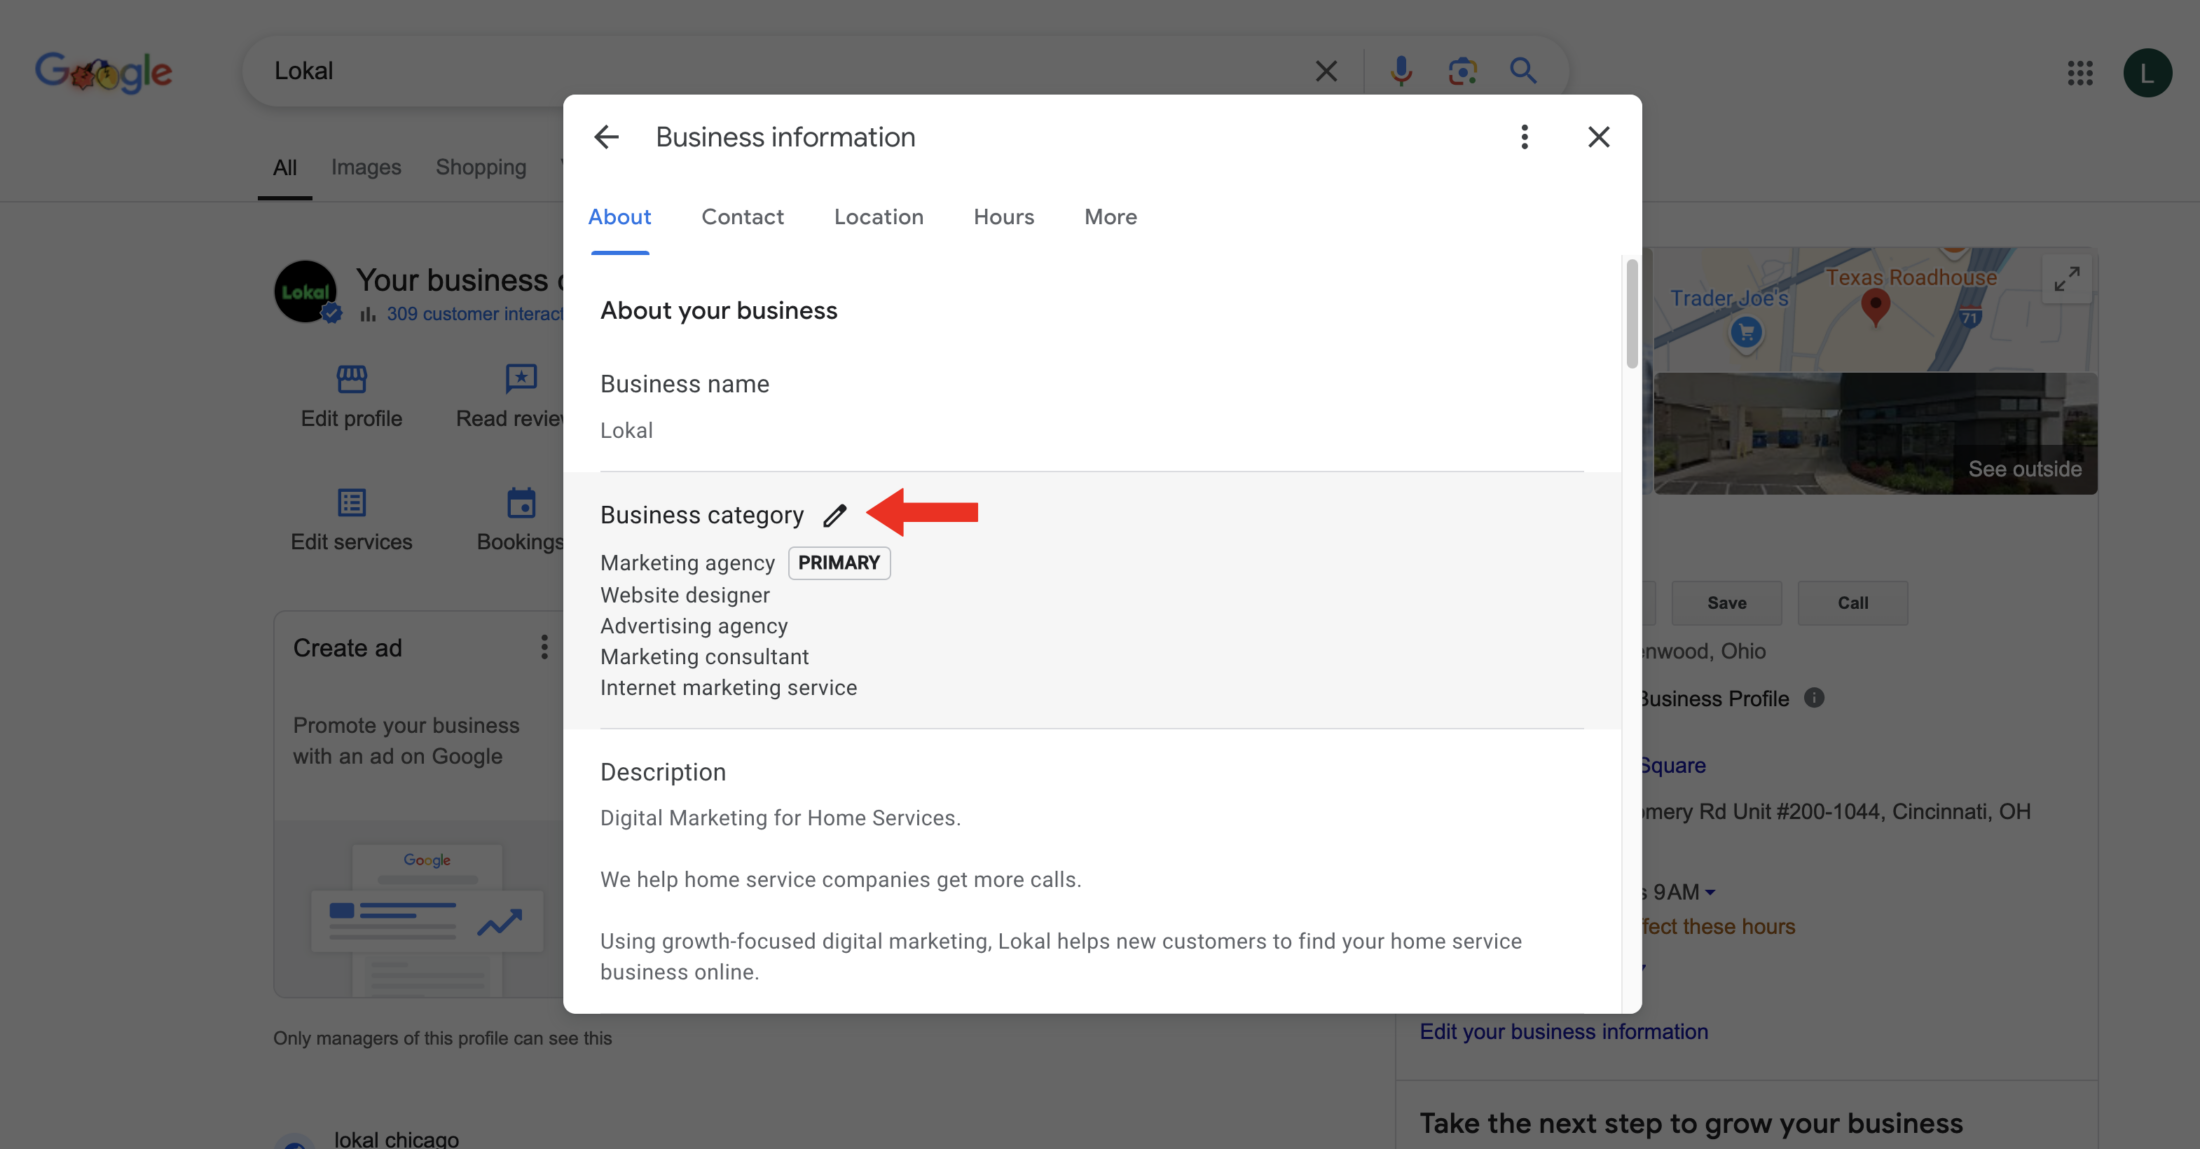Open Edit your business information link

pyautogui.click(x=1564, y=1031)
